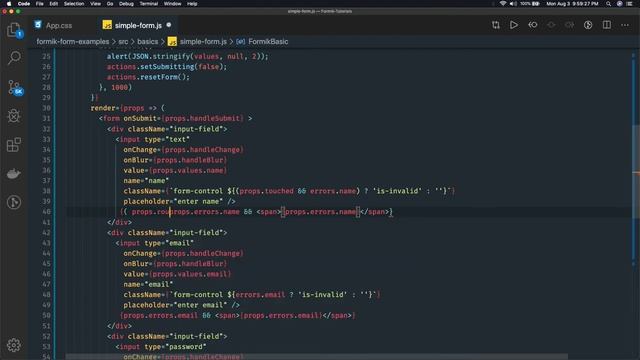Open the Debug menu

click(126, 4)
